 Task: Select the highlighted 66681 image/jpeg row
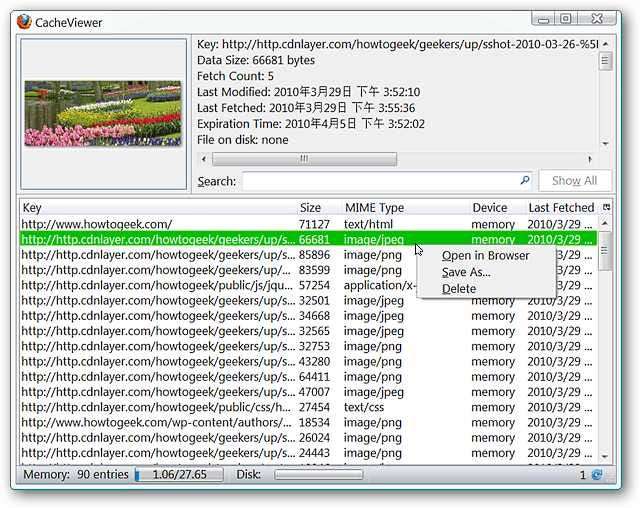[x=308, y=239]
